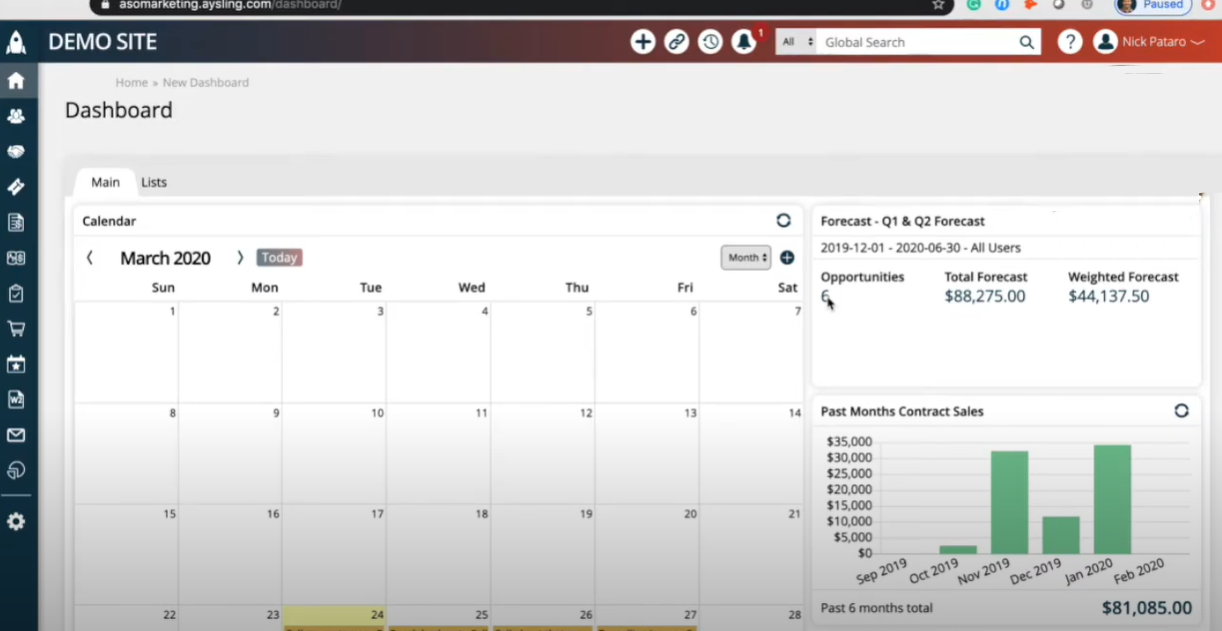This screenshot has width=1222, height=631.
Task: Click the browser address bar URL
Action: (x=231, y=5)
